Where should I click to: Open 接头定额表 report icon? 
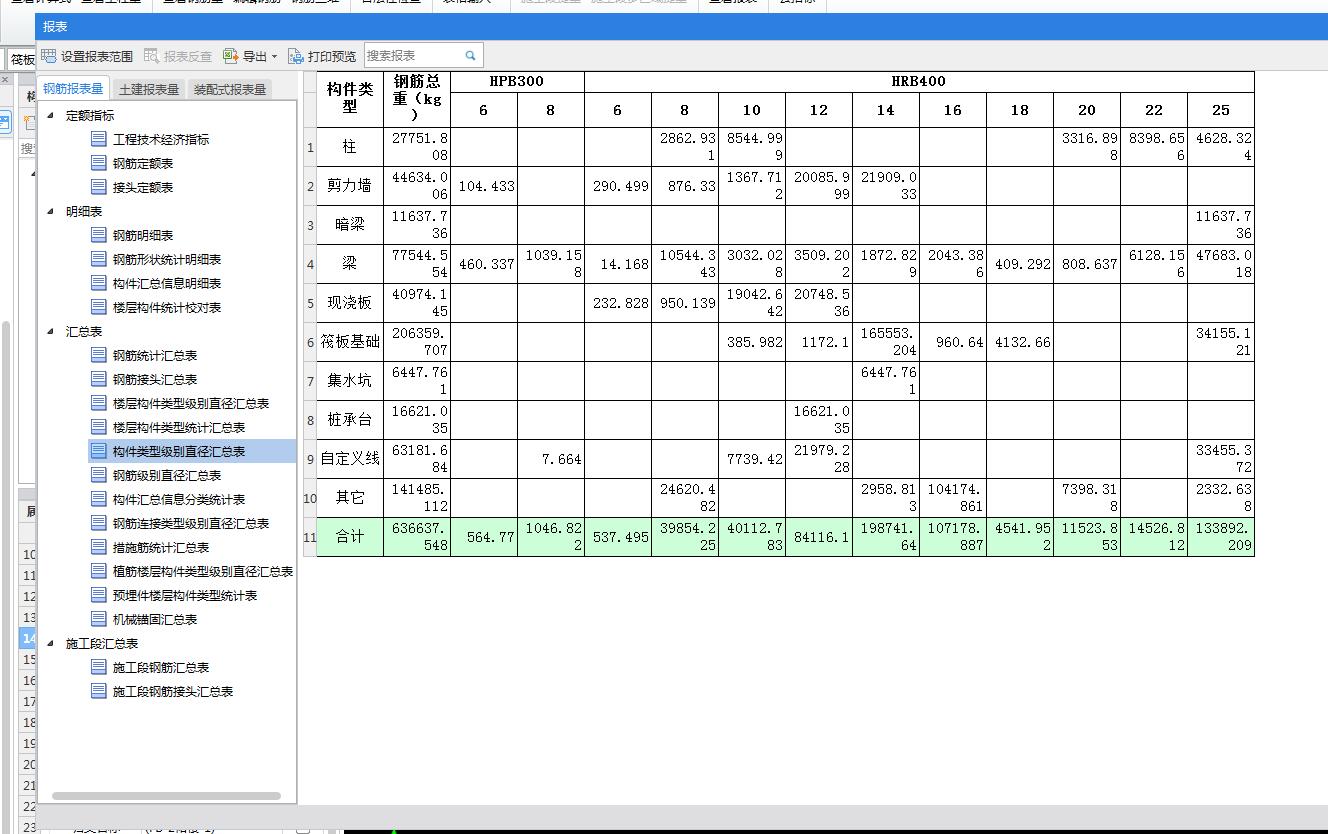click(x=98, y=187)
